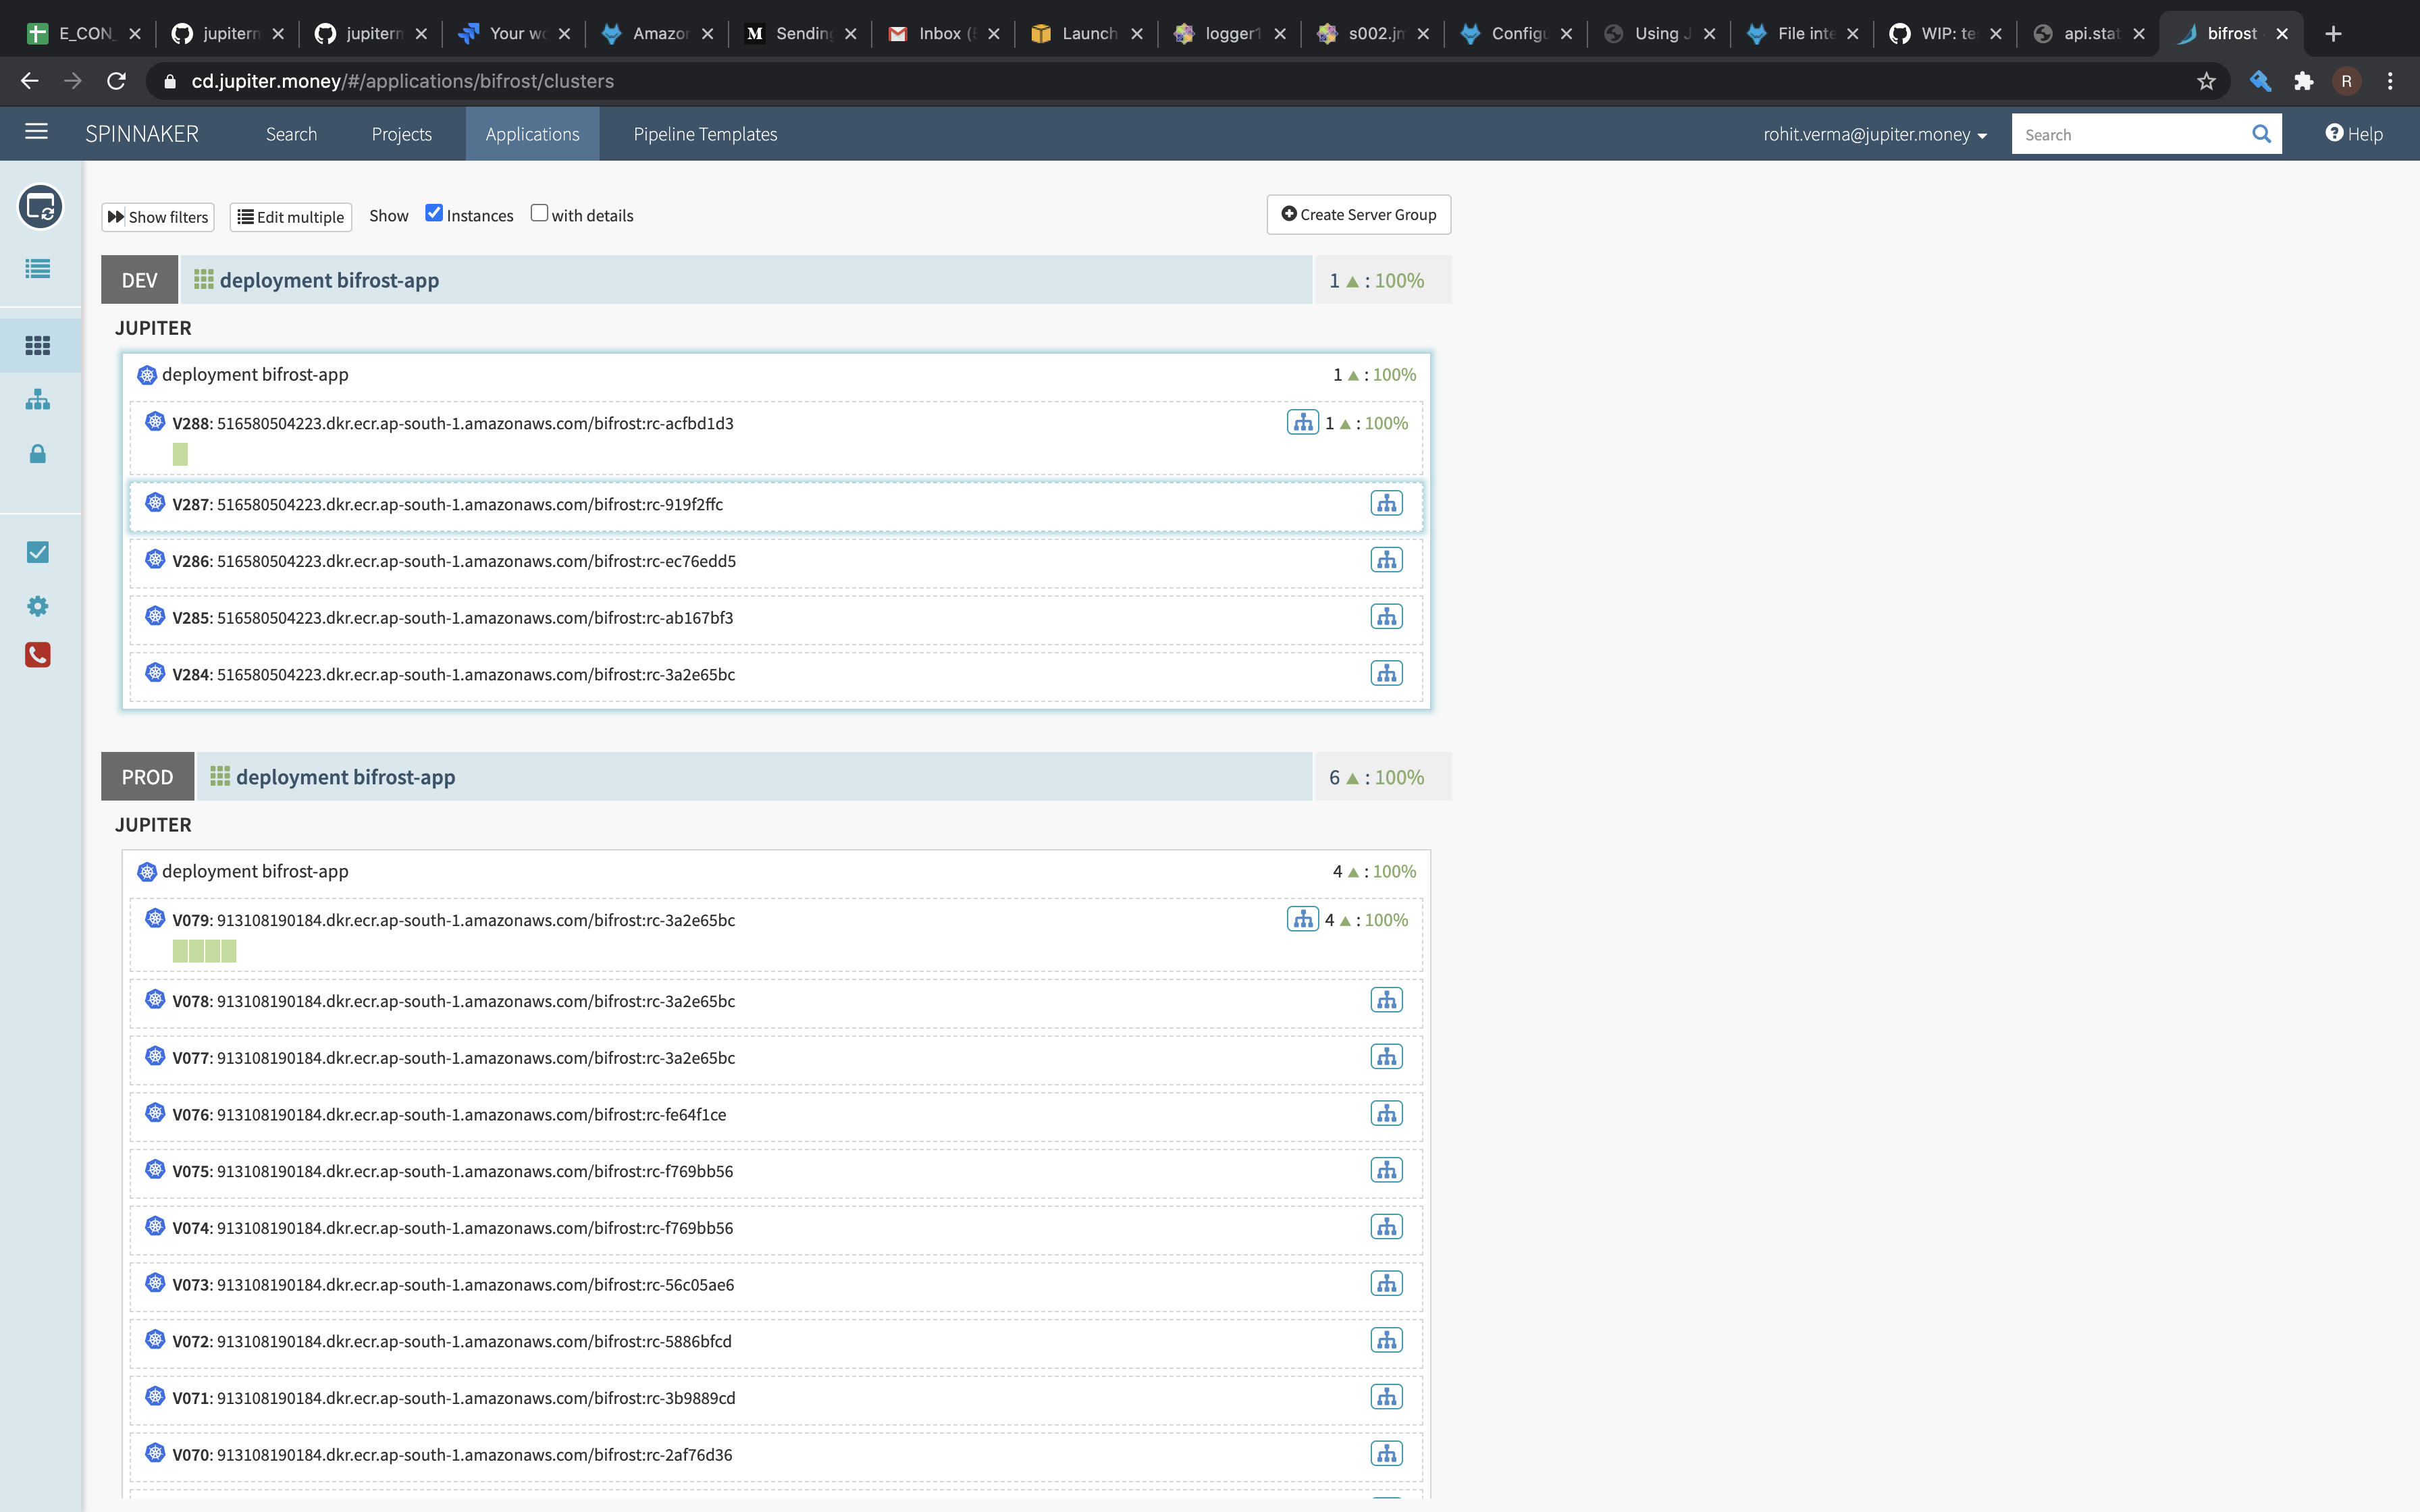Open the rohit.verma@jupiter.money user dropdown

click(1875, 134)
